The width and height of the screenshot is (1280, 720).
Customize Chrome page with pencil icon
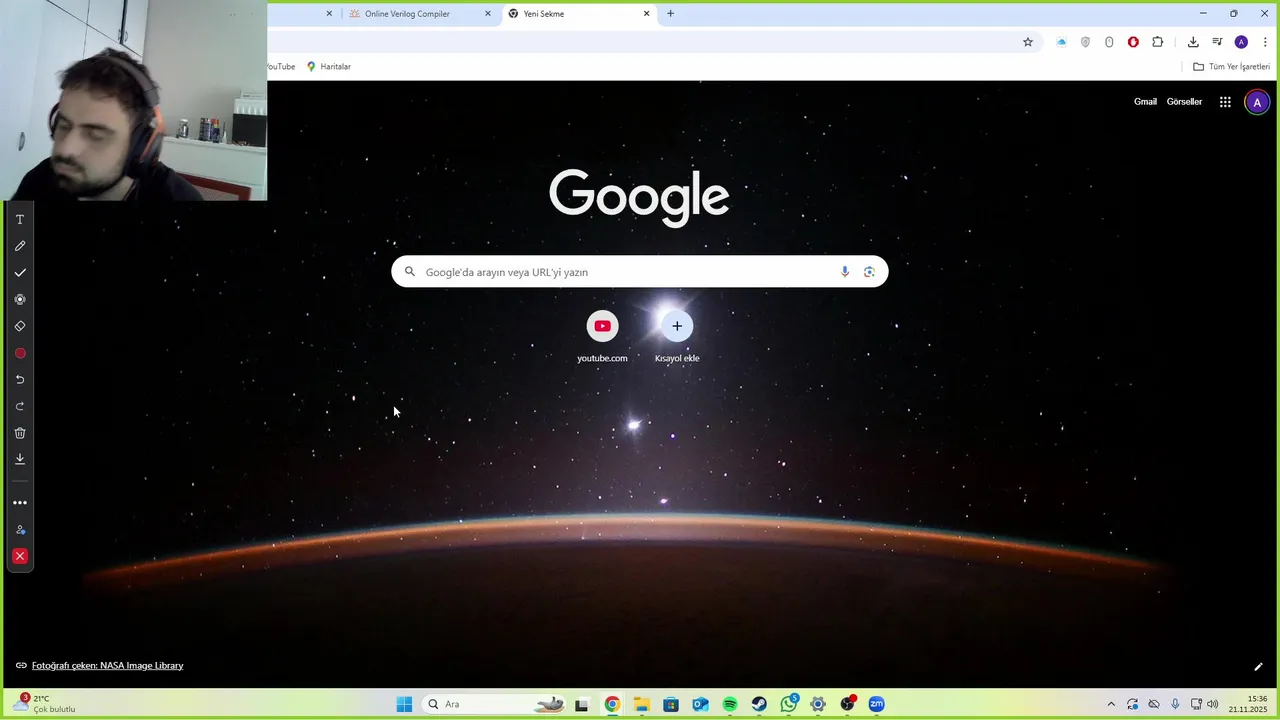tap(1258, 667)
